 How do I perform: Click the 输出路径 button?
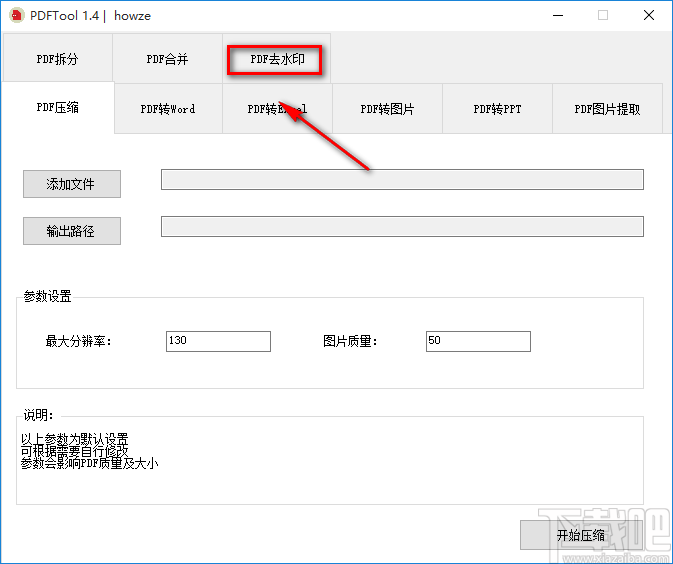point(72,231)
